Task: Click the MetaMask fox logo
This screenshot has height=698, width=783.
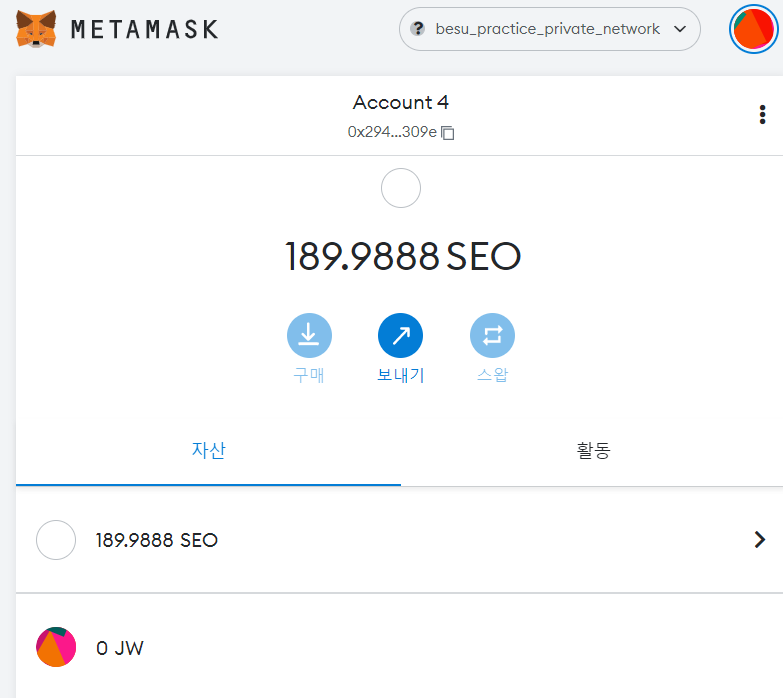Action: coord(36,28)
